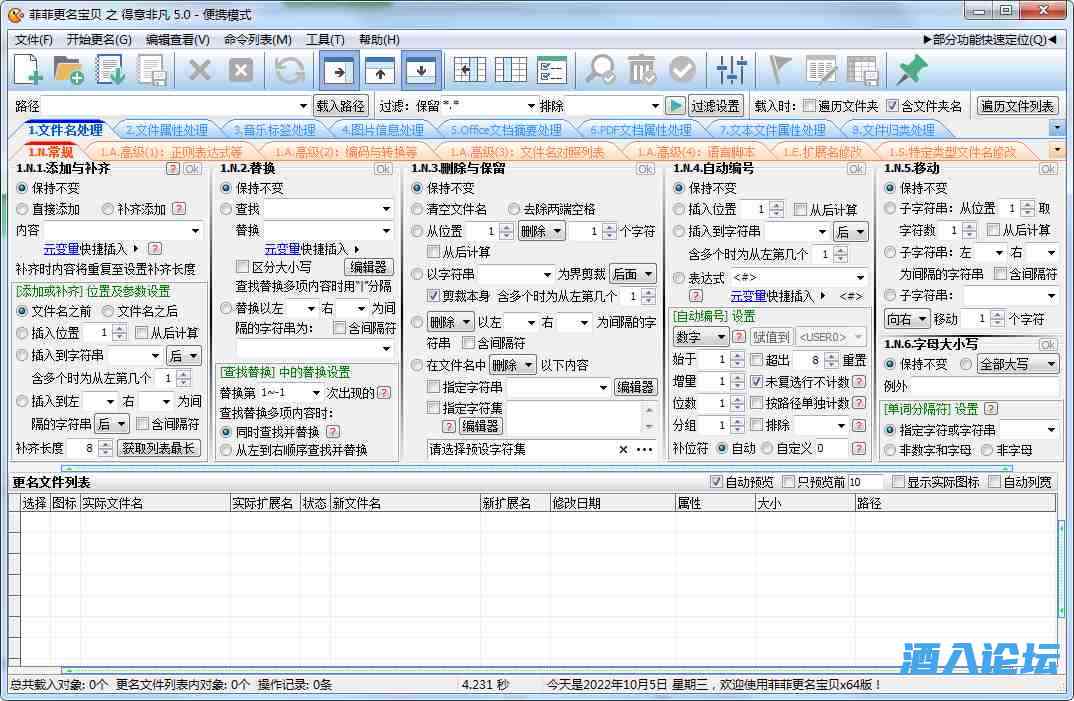The height and width of the screenshot is (701, 1074).
Task: Click the magnifier preview toolbar icon
Action: click(x=601, y=70)
